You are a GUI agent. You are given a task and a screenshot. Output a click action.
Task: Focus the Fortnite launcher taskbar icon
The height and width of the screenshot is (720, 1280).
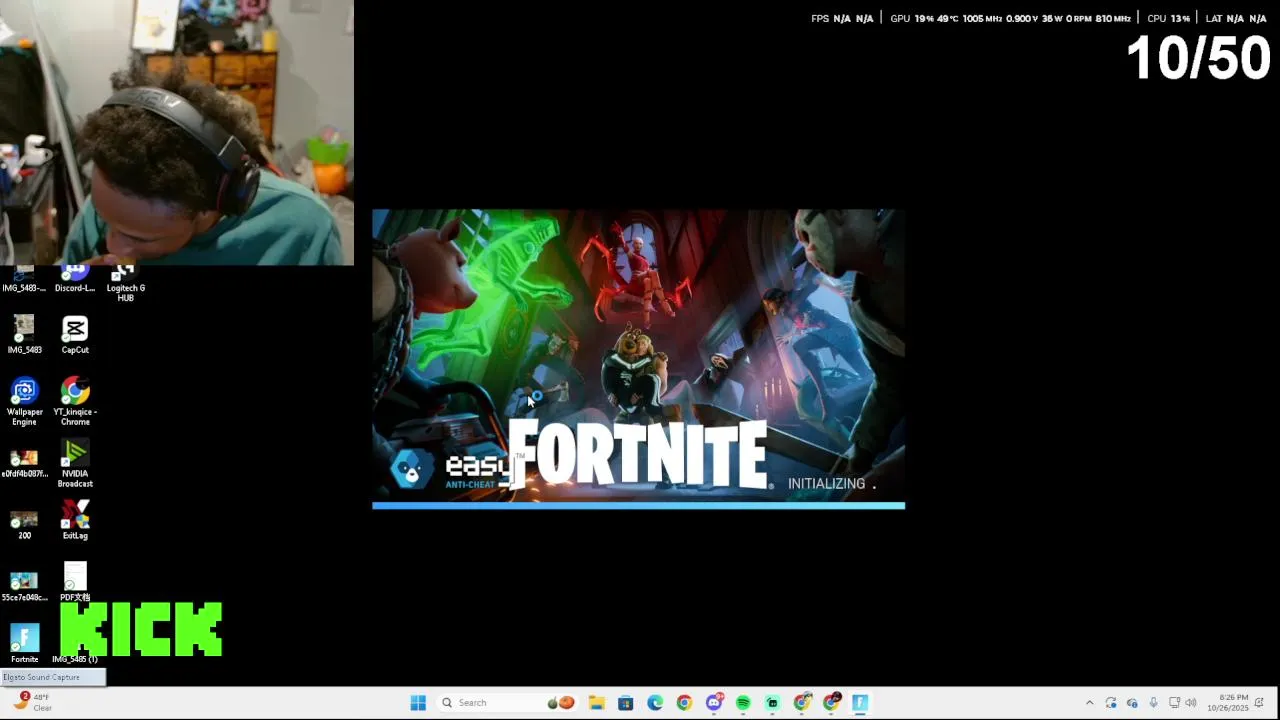coord(860,703)
